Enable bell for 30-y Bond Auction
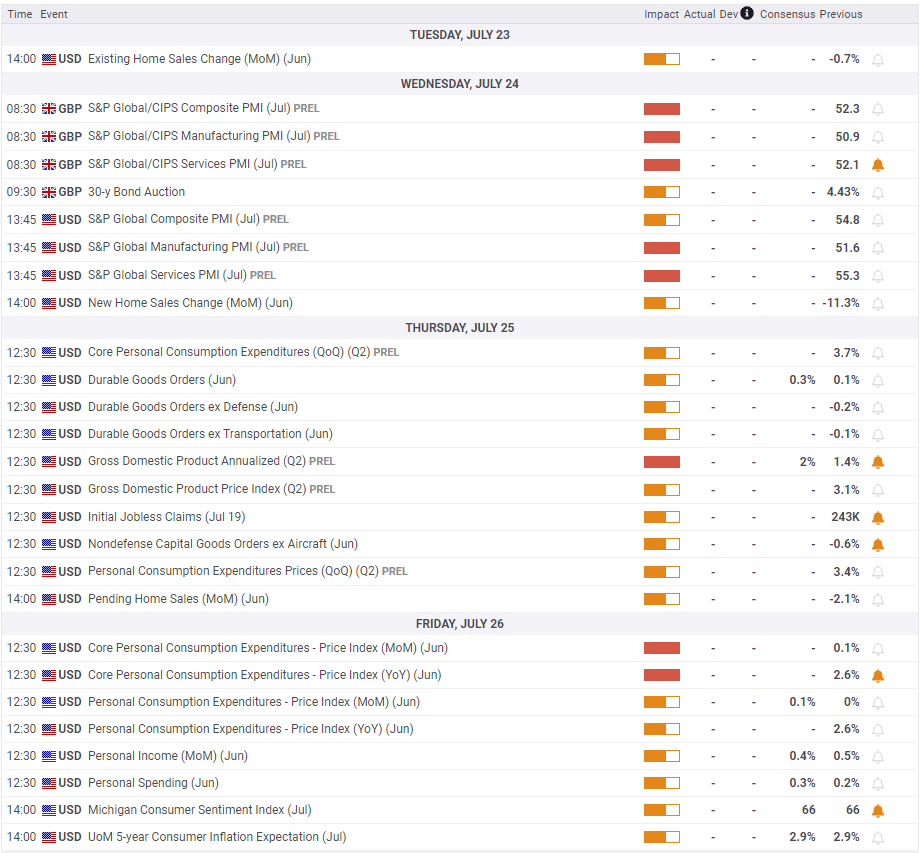Image resolution: width=920 pixels, height=853 pixels. [x=878, y=193]
